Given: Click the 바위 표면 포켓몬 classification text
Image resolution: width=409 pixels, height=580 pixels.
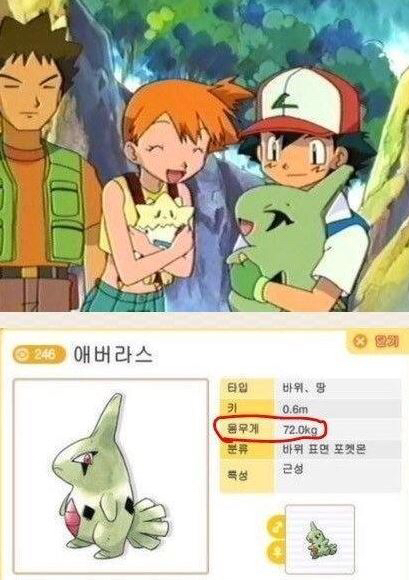Looking at the screenshot, I should pos(324,449).
